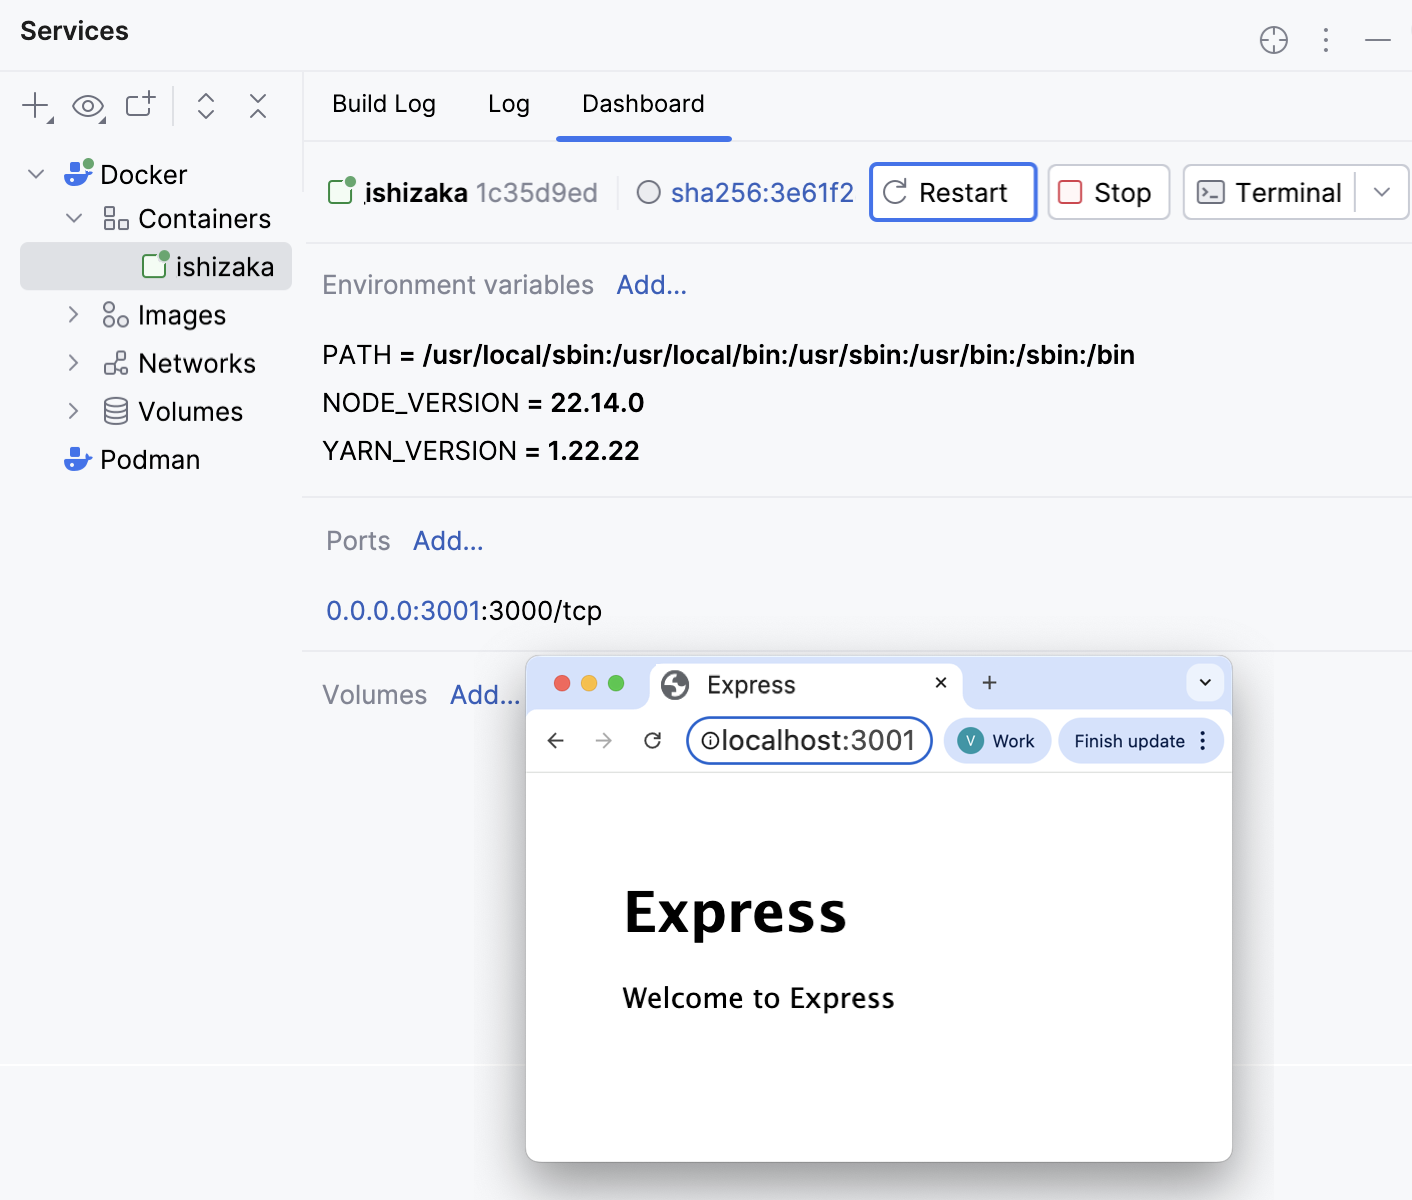Click the browser back arrow
This screenshot has height=1200, width=1412.
tap(556, 741)
